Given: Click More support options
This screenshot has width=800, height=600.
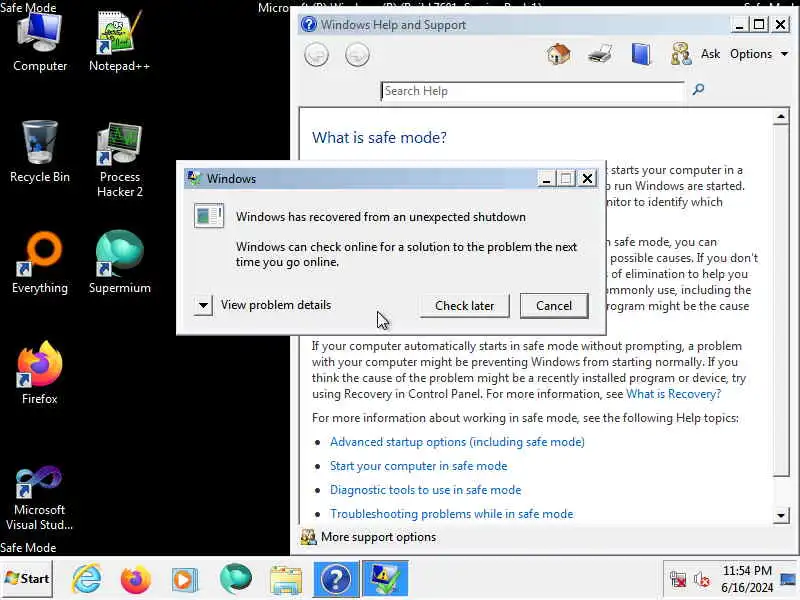Looking at the screenshot, I should pyautogui.click(x=378, y=537).
